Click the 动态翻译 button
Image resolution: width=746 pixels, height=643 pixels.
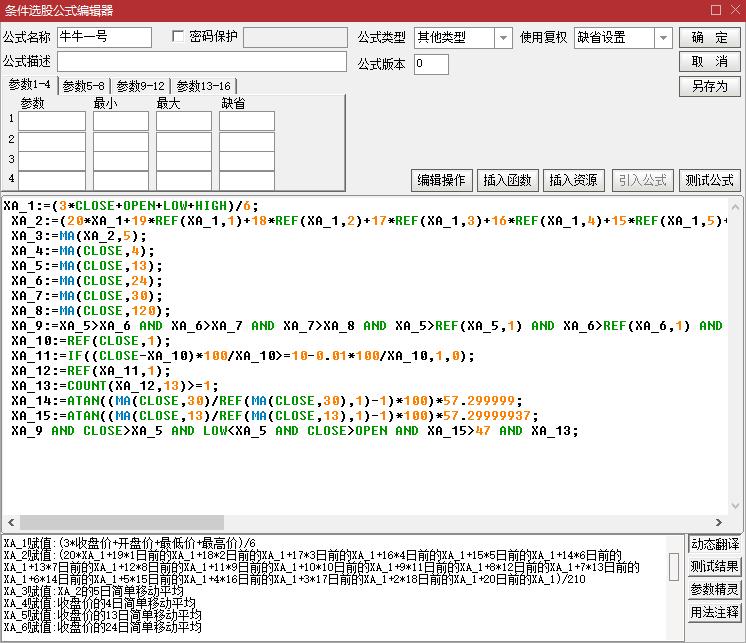[715, 544]
